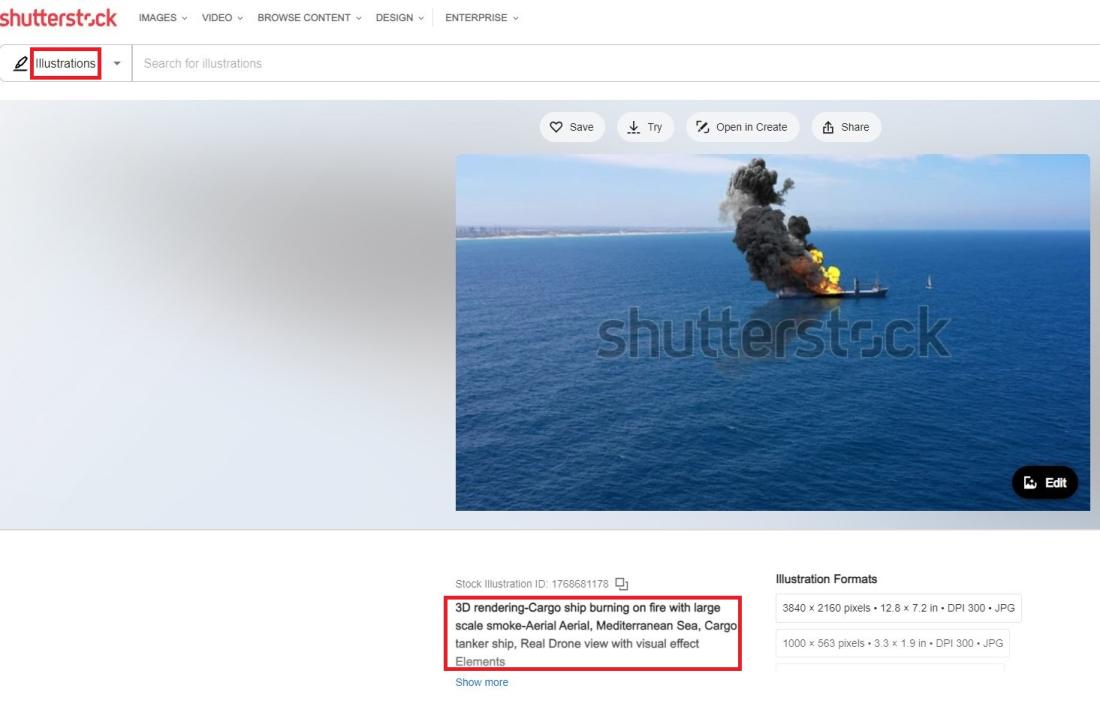Click the Try download button
Image resolution: width=1100 pixels, height=713 pixels.
tap(645, 127)
